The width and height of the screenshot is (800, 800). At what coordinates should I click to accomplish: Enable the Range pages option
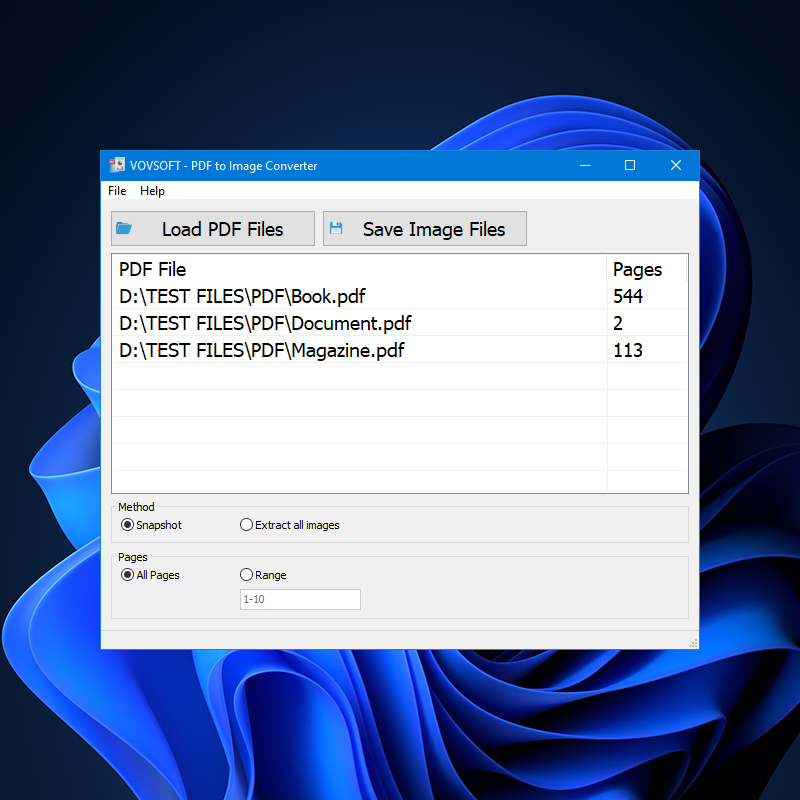(x=246, y=574)
